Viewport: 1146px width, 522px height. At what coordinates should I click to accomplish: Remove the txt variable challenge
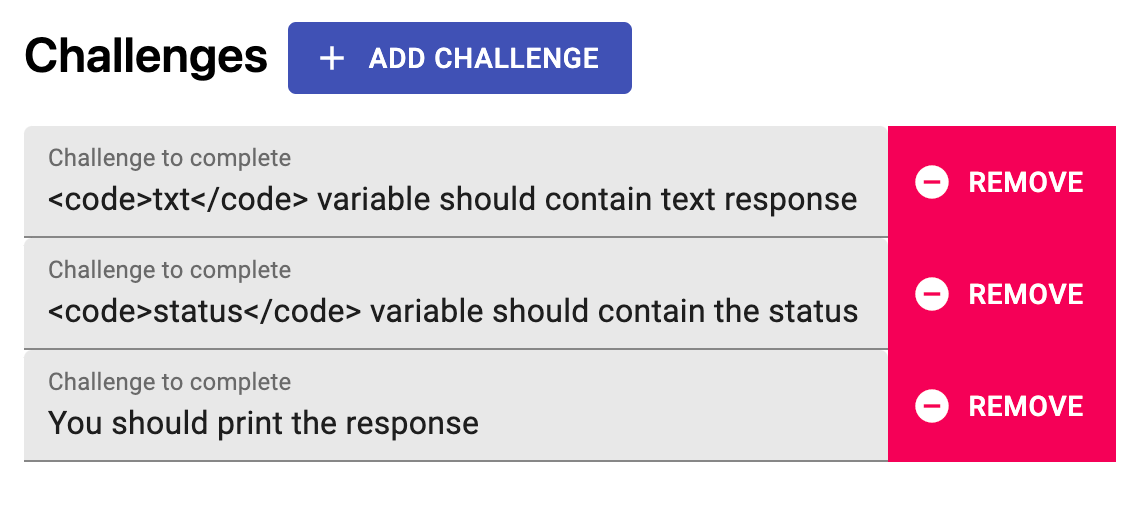1001,182
